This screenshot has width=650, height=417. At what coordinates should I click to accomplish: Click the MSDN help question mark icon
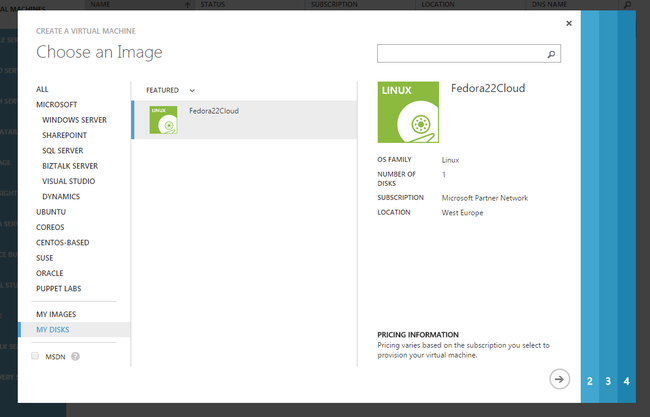click(x=75, y=356)
